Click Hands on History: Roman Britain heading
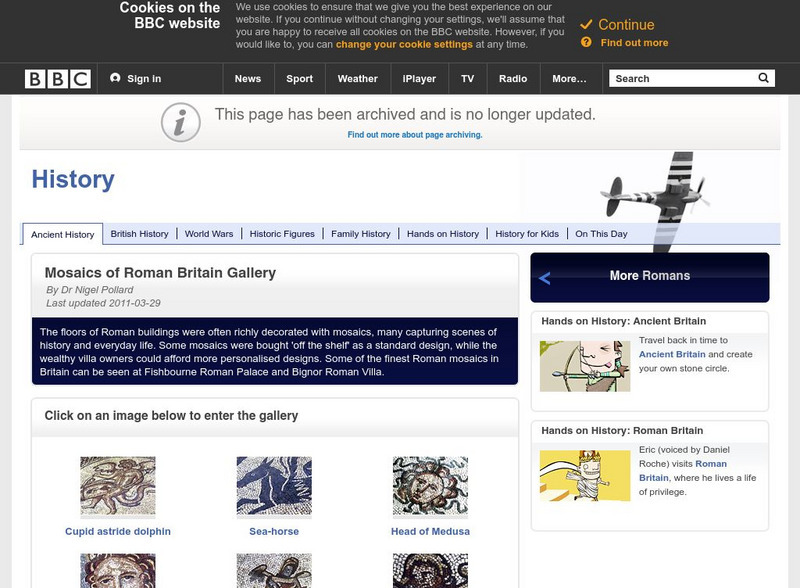This screenshot has height=588, width=800. [x=622, y=430]
